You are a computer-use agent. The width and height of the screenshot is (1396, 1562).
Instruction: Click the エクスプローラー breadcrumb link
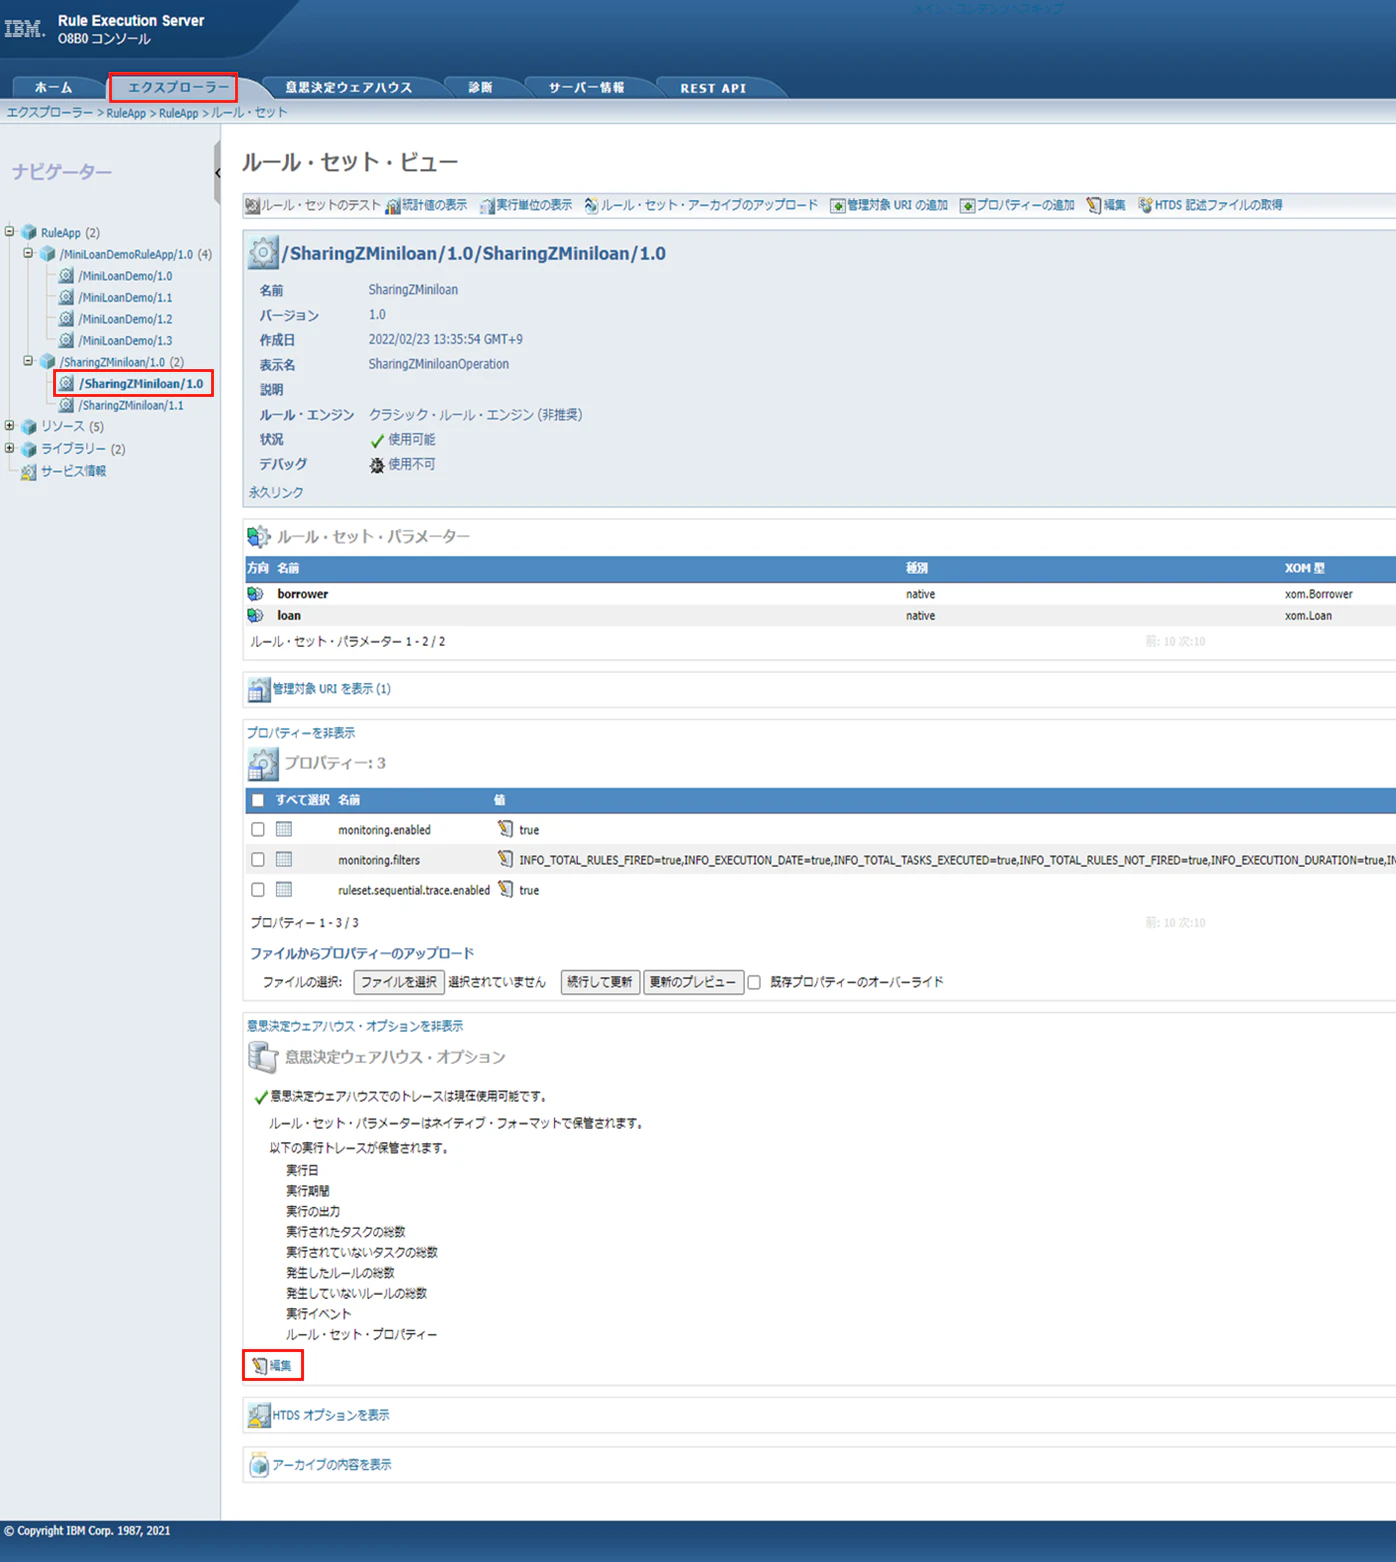[50, 113]
